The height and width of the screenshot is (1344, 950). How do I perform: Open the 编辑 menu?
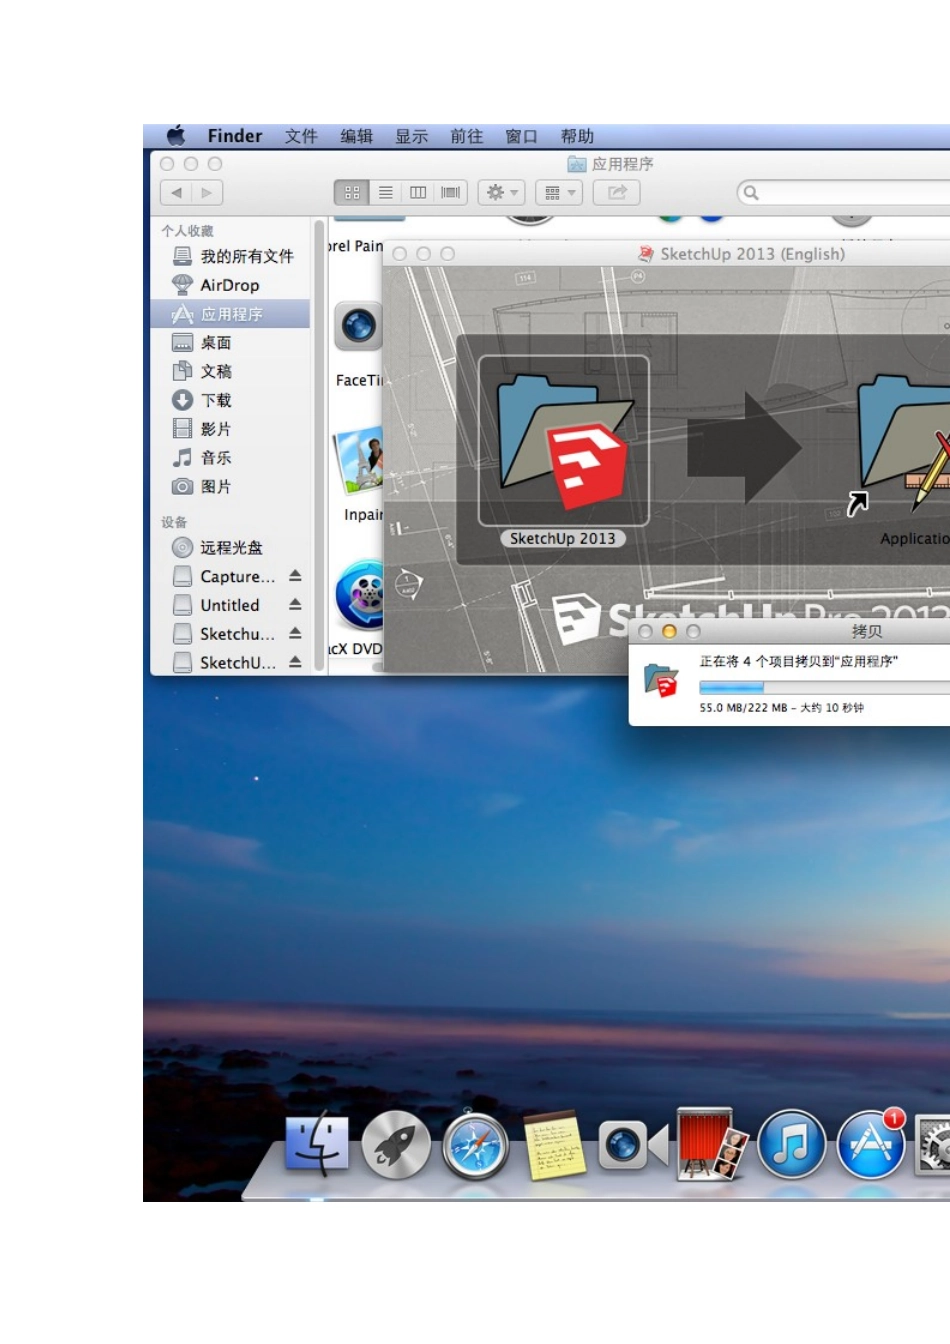point(356,136)
